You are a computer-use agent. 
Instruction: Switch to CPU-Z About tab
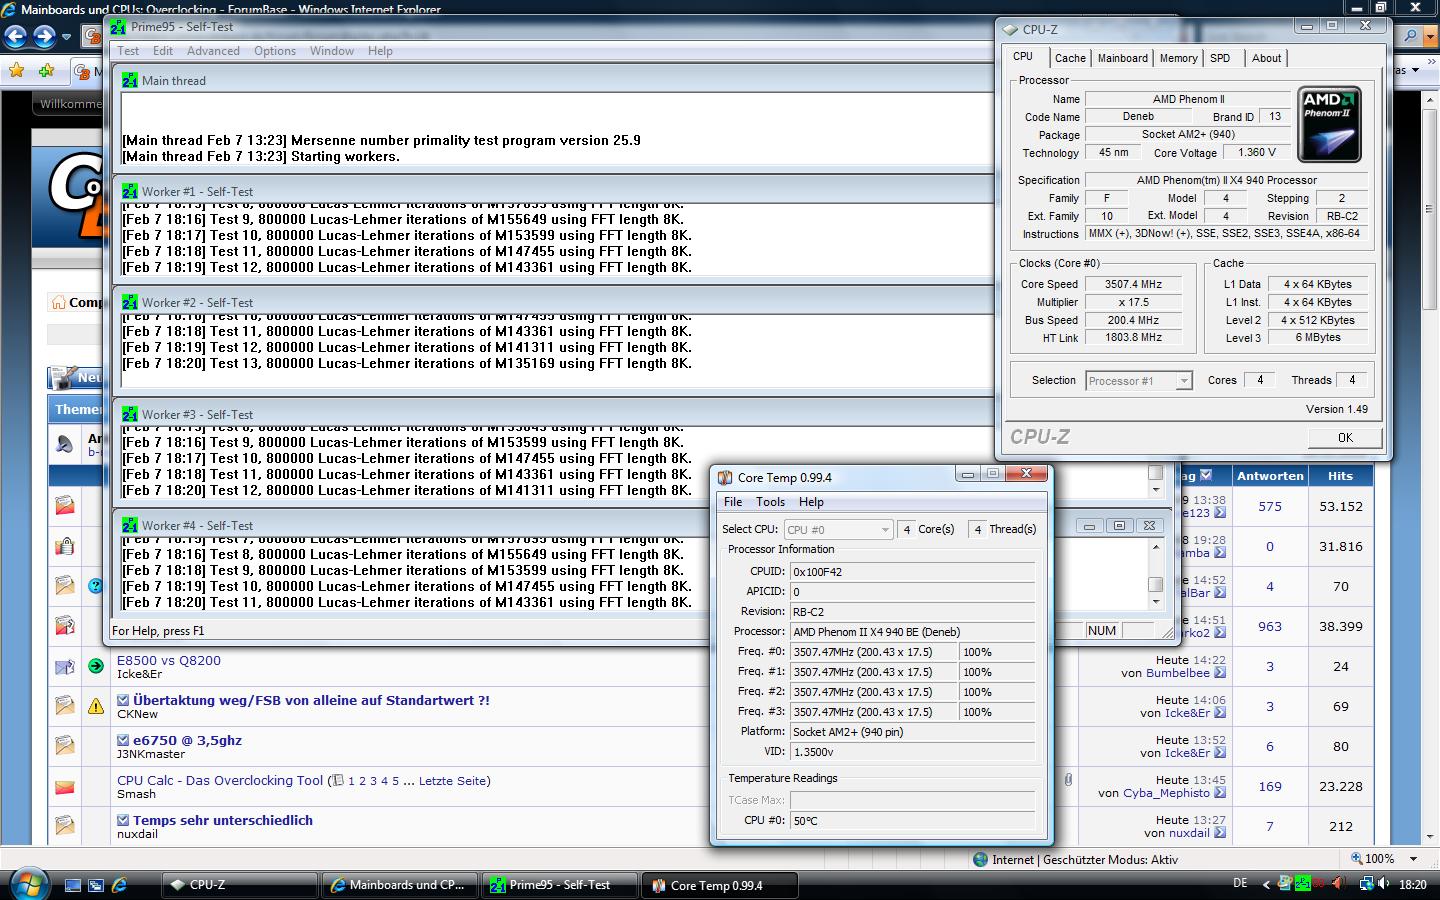[1266, 58]
